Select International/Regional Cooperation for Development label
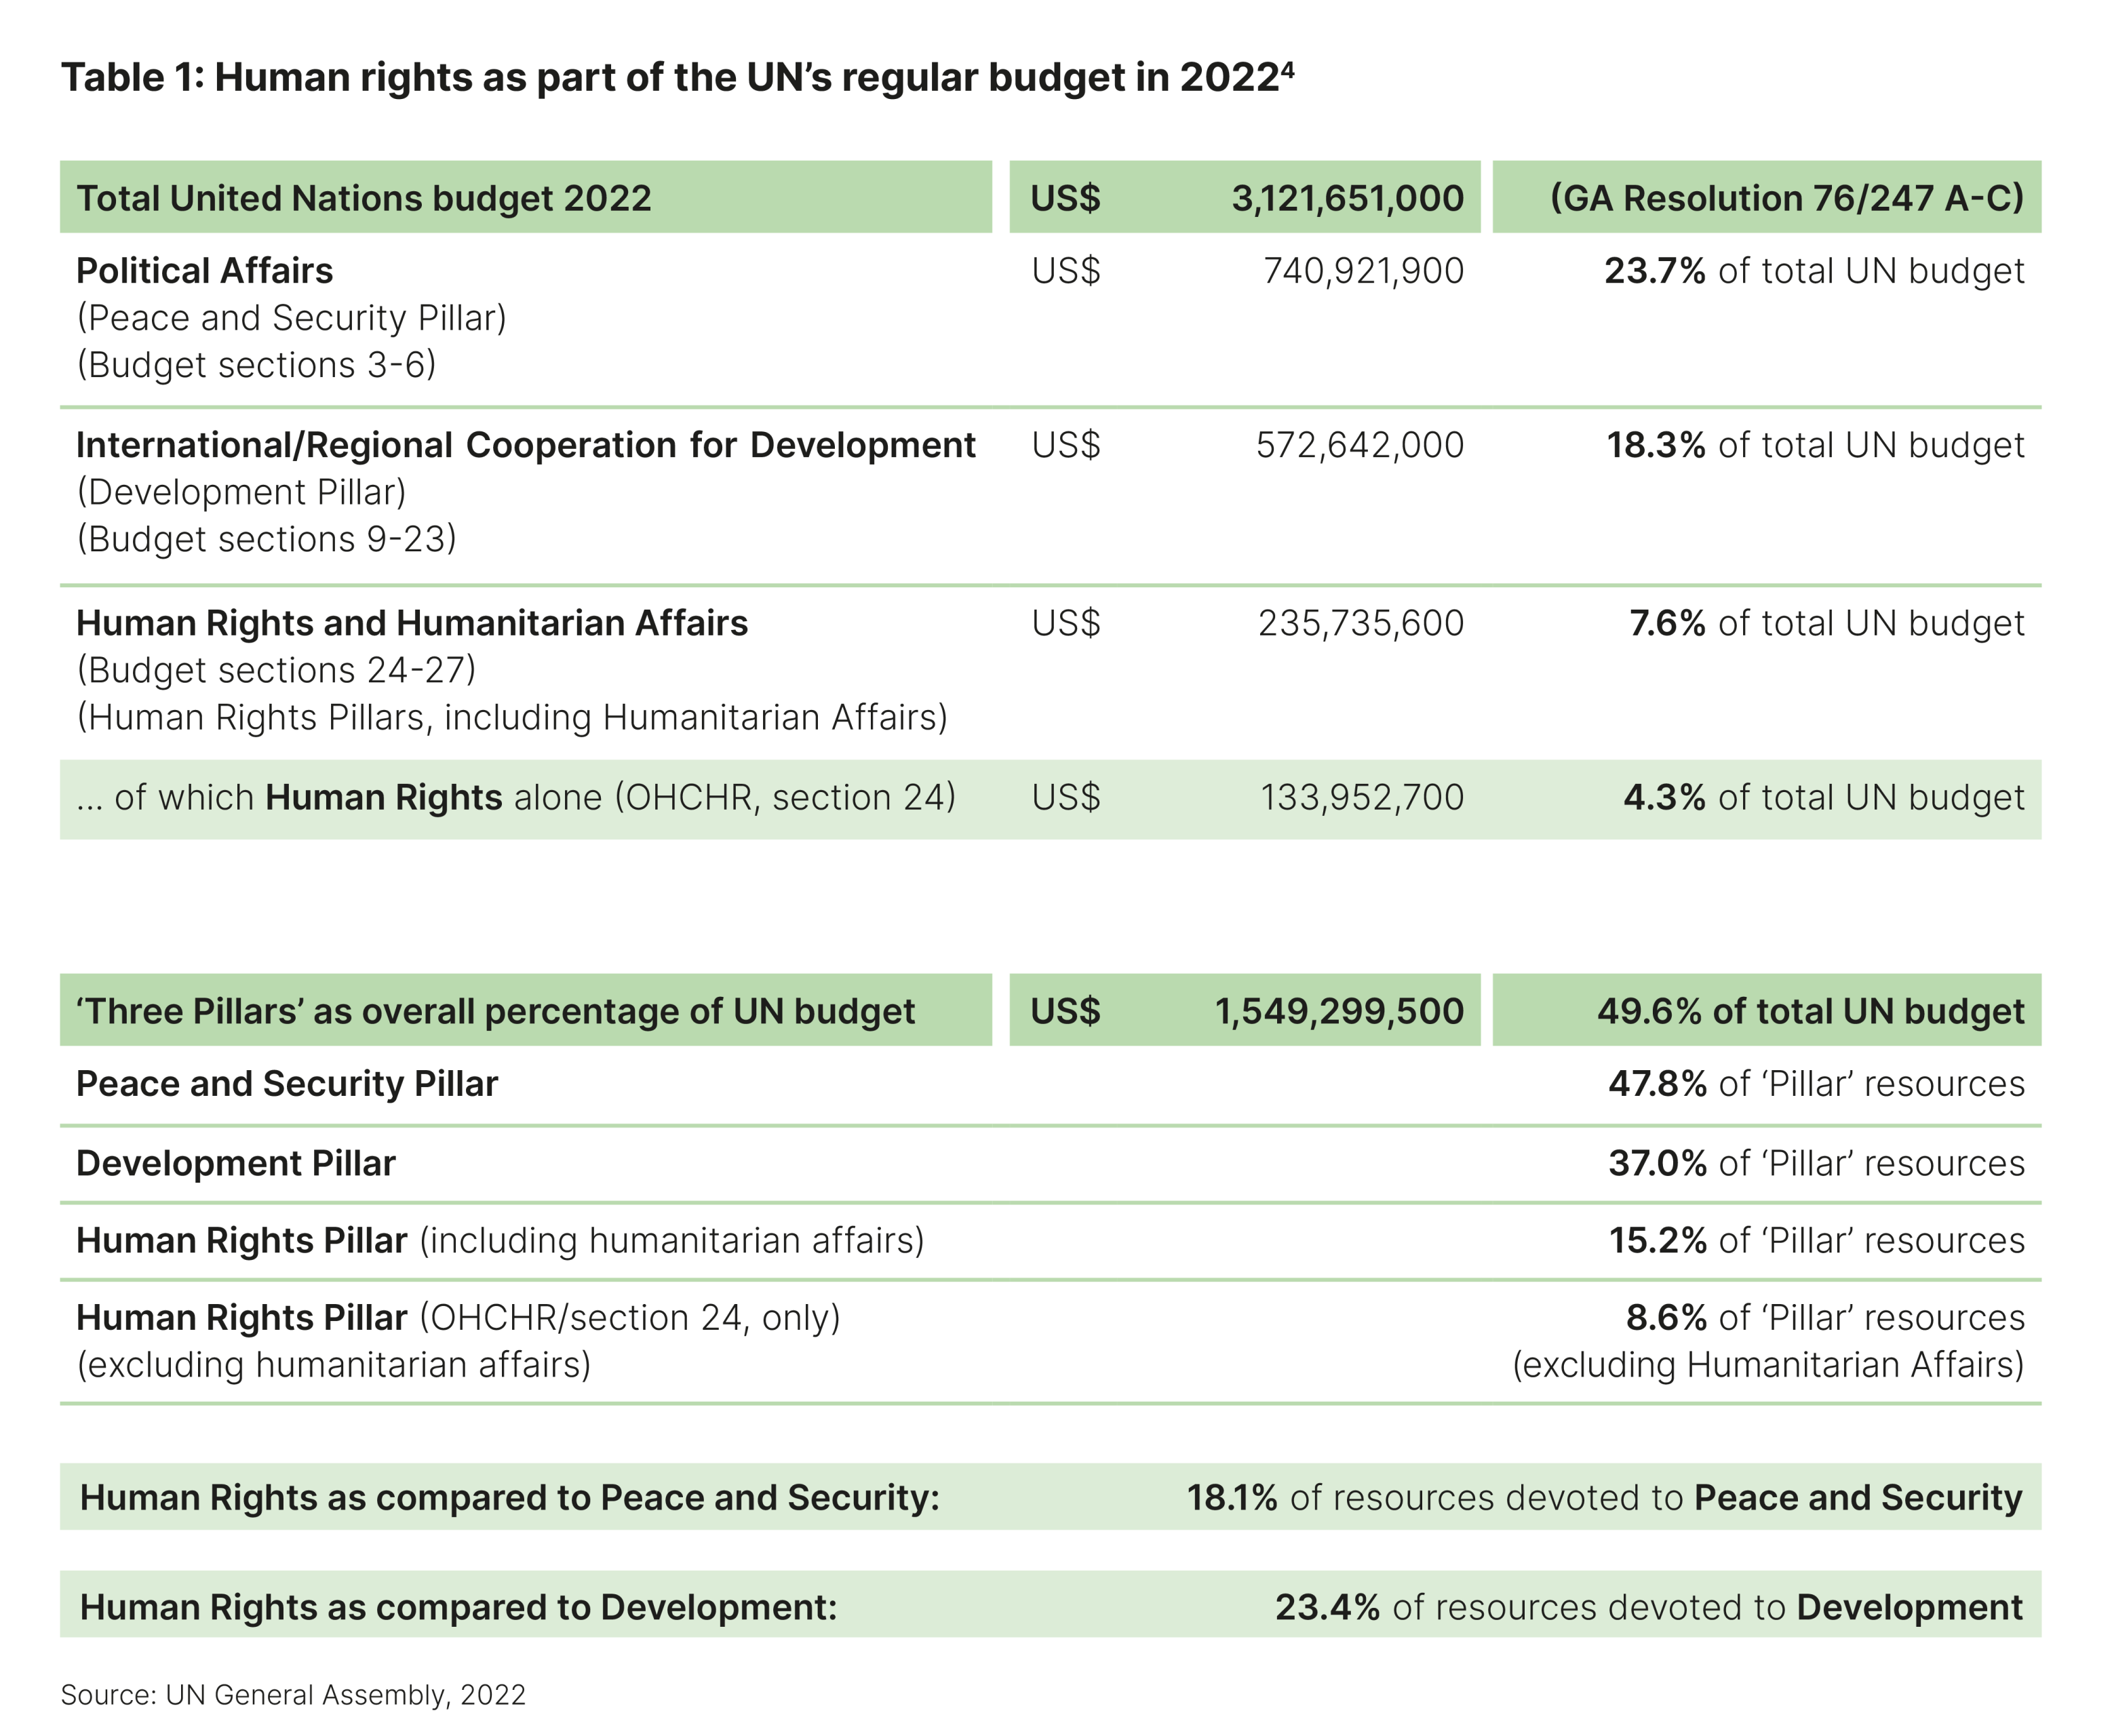 (526, 445)
